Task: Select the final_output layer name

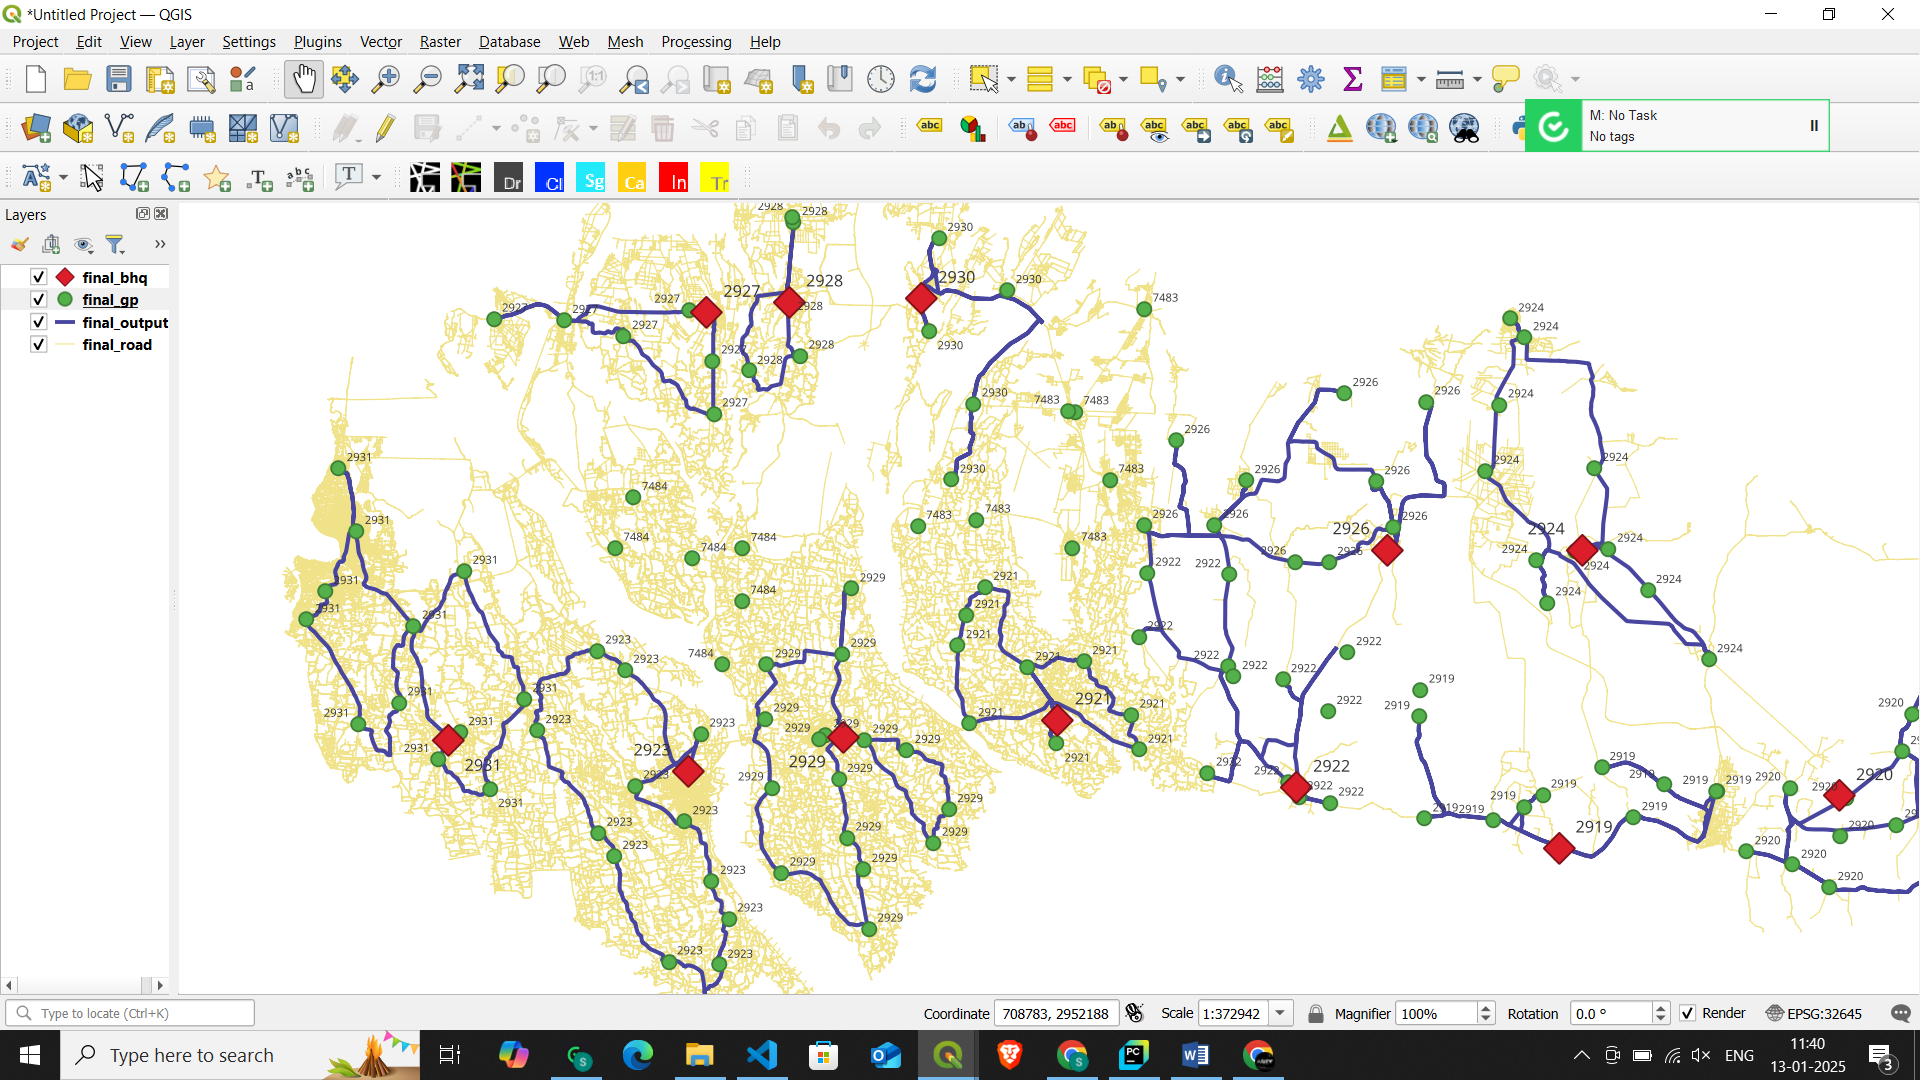Action: (125, 322)
